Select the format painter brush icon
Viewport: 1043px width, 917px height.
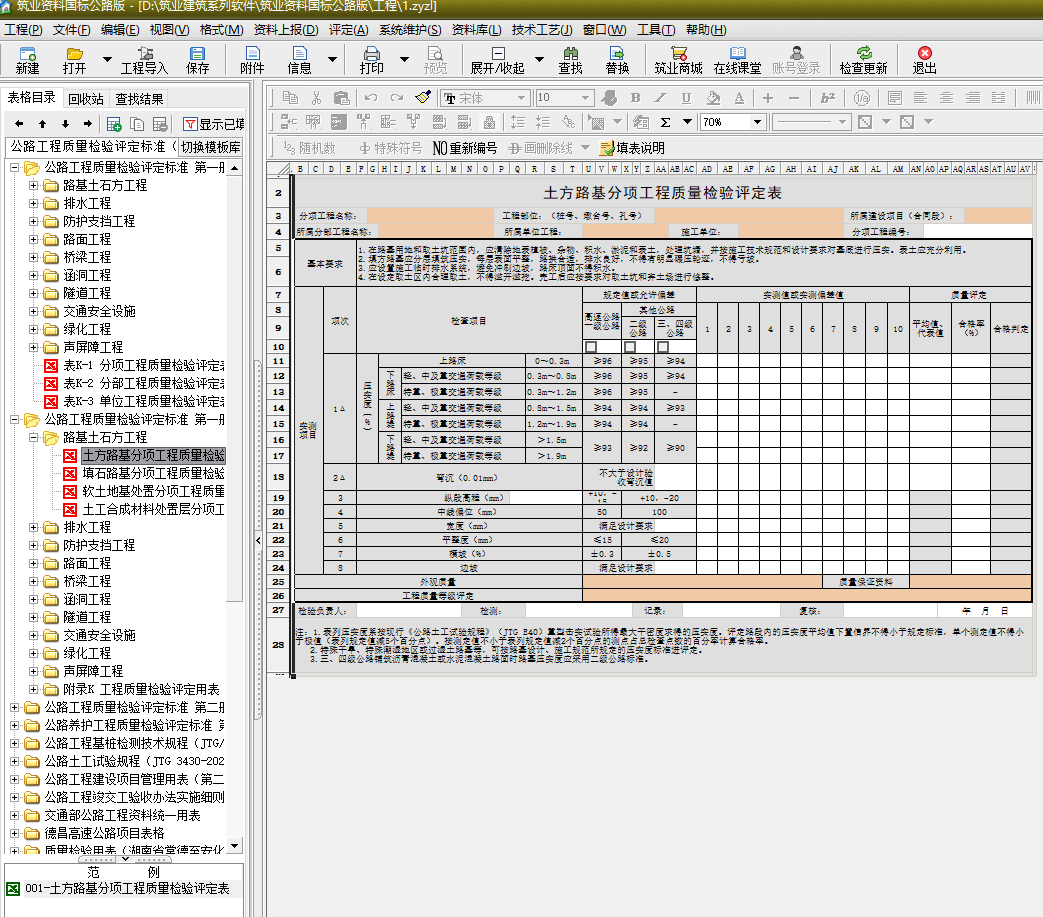click(423, 98)
